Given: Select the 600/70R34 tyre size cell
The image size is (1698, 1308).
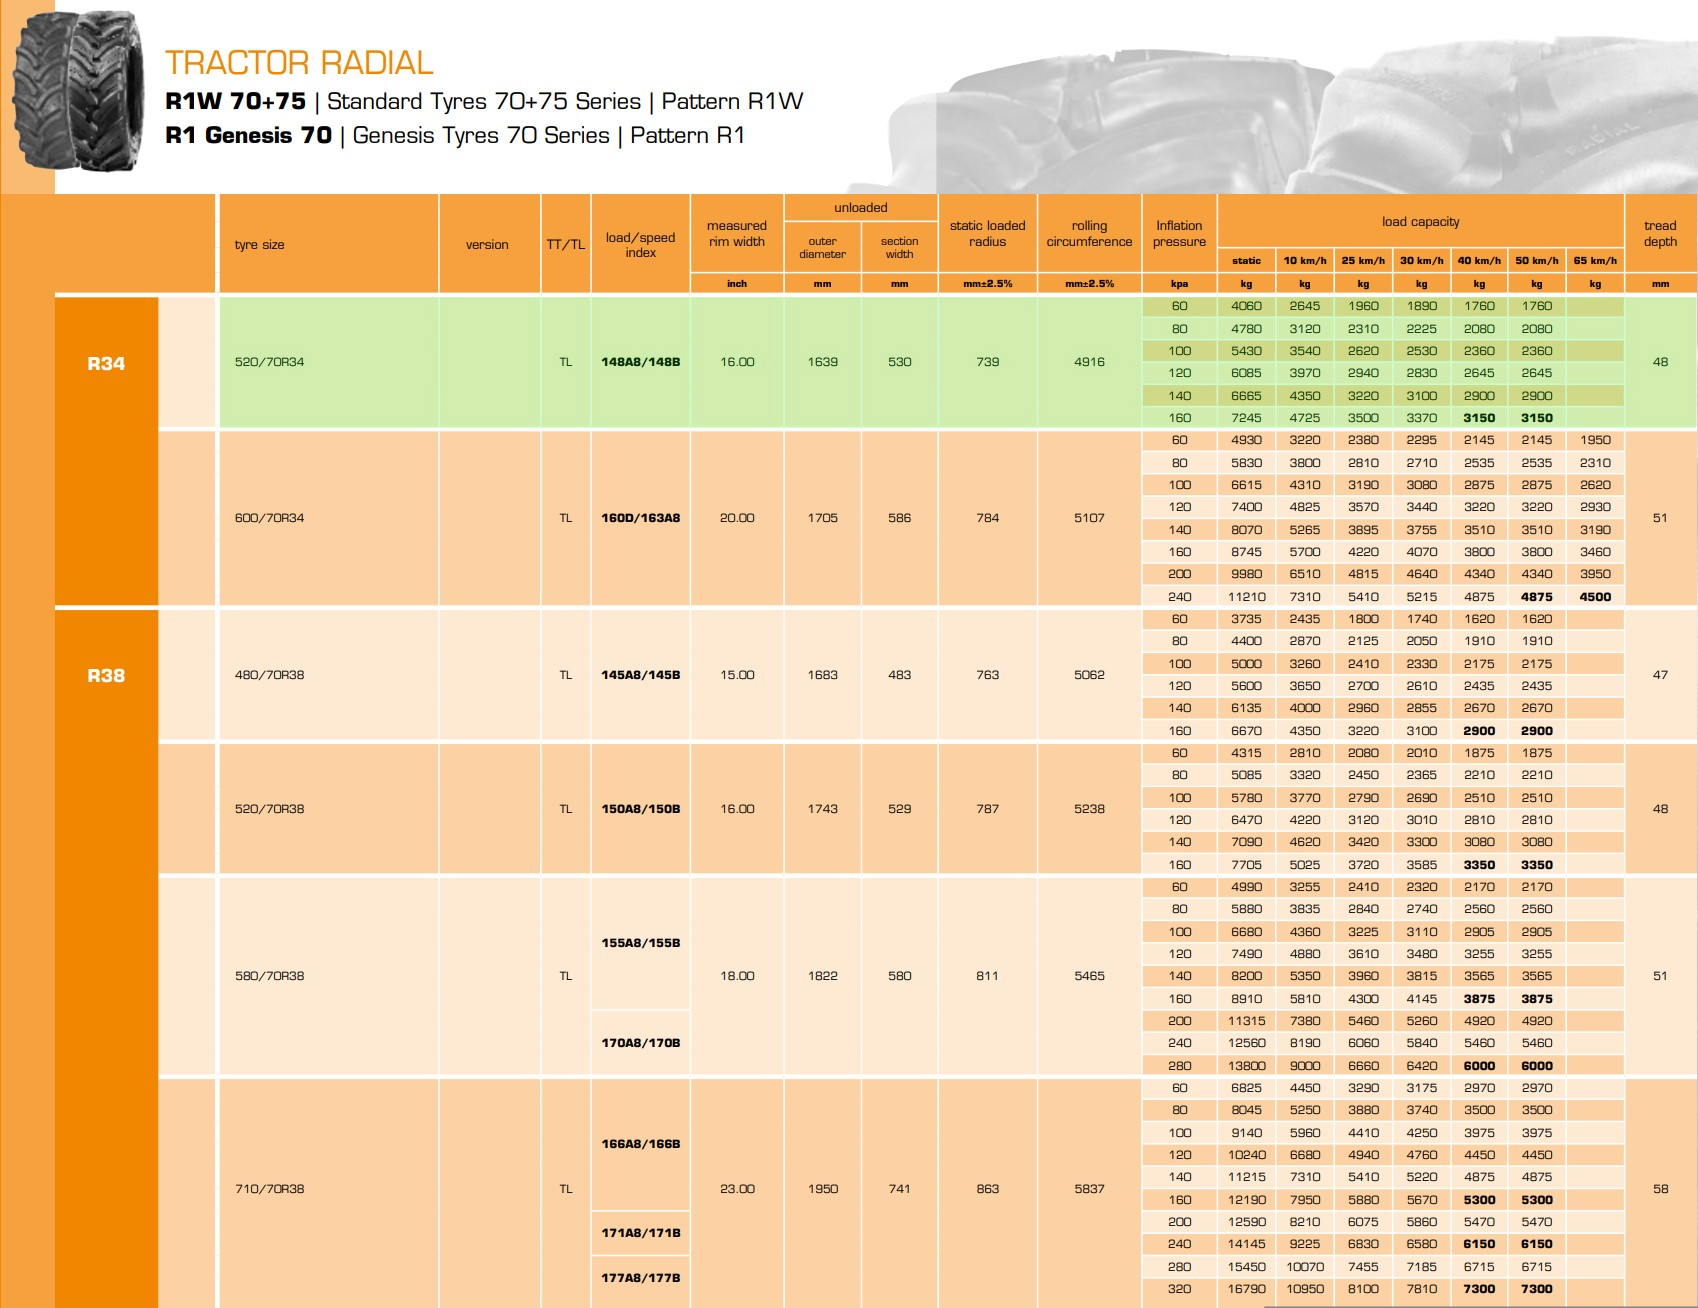Looking at the screenshot, I should (x=269, y=518).
